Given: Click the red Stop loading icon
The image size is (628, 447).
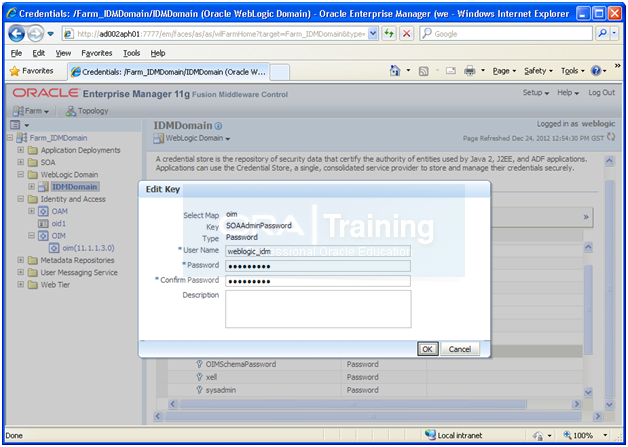Looking at the screenshot, I should (407, 34).
